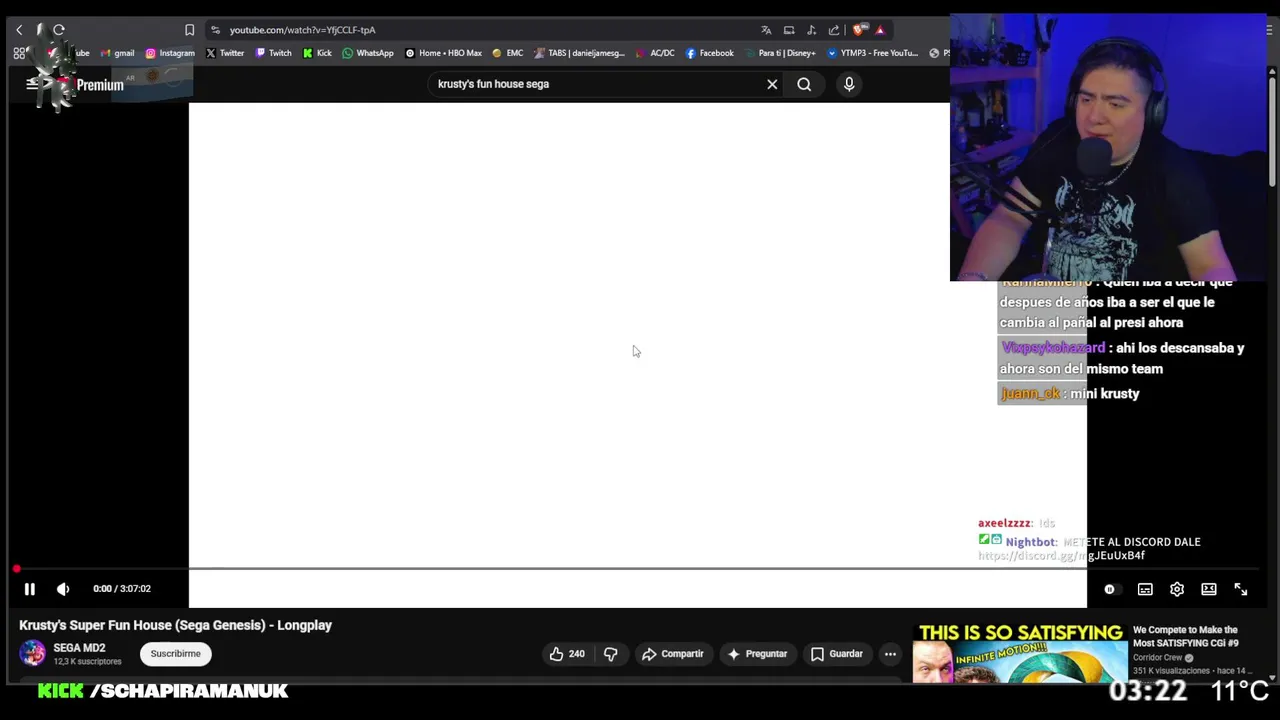
Task: Pause the video
Action: coord(29,589)
